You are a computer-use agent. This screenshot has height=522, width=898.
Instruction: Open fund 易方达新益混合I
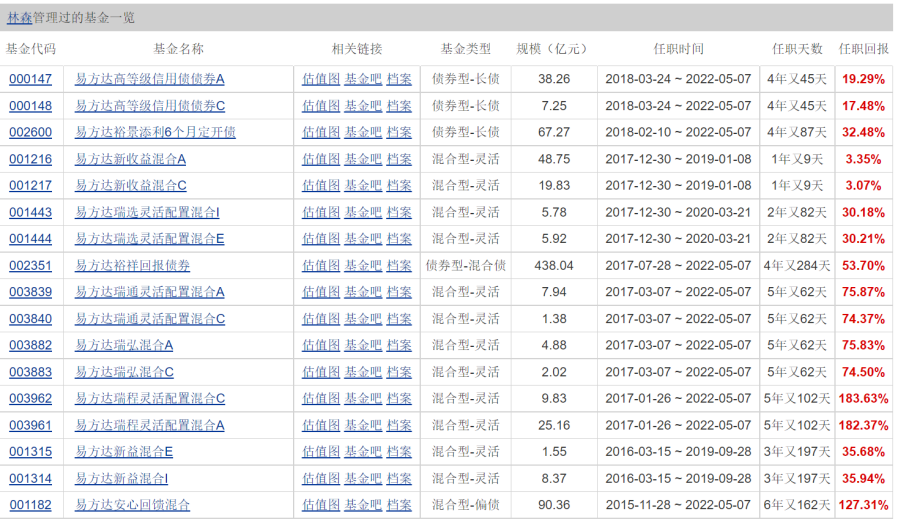[x=121, y=479]
